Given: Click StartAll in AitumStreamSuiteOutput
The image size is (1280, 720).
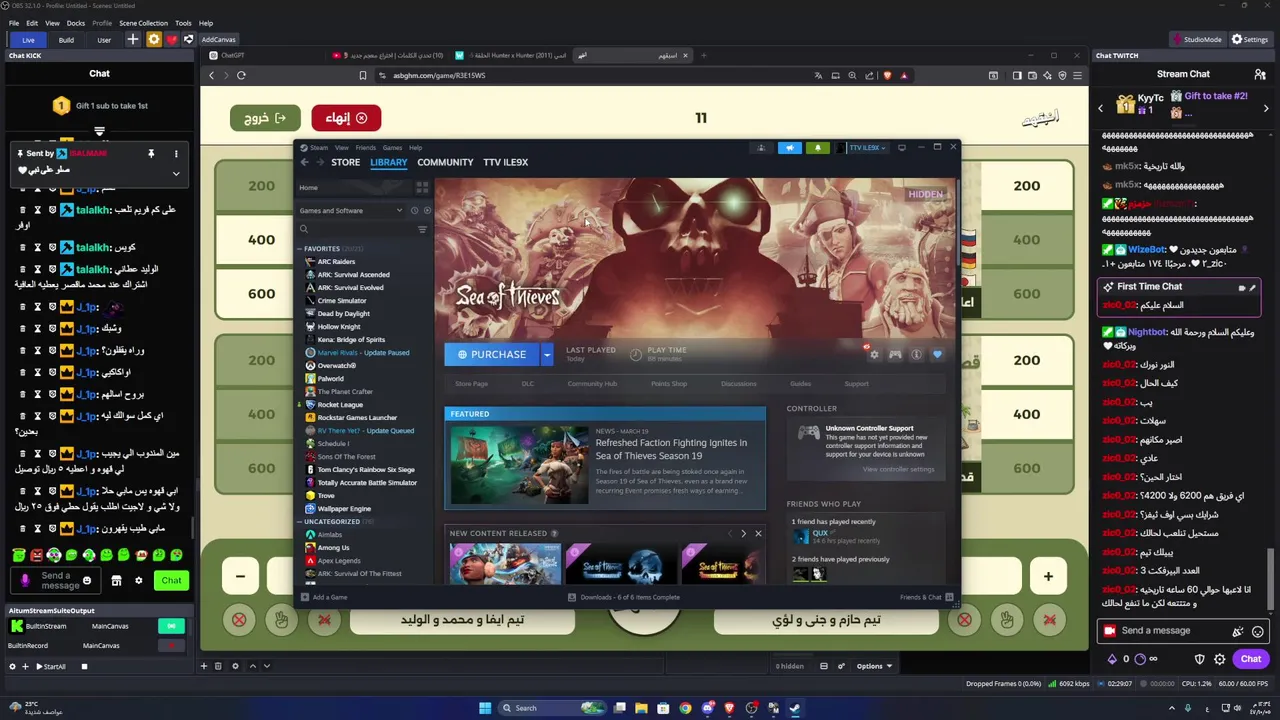Looking at the screenshot, I should (x=50, y=667).
